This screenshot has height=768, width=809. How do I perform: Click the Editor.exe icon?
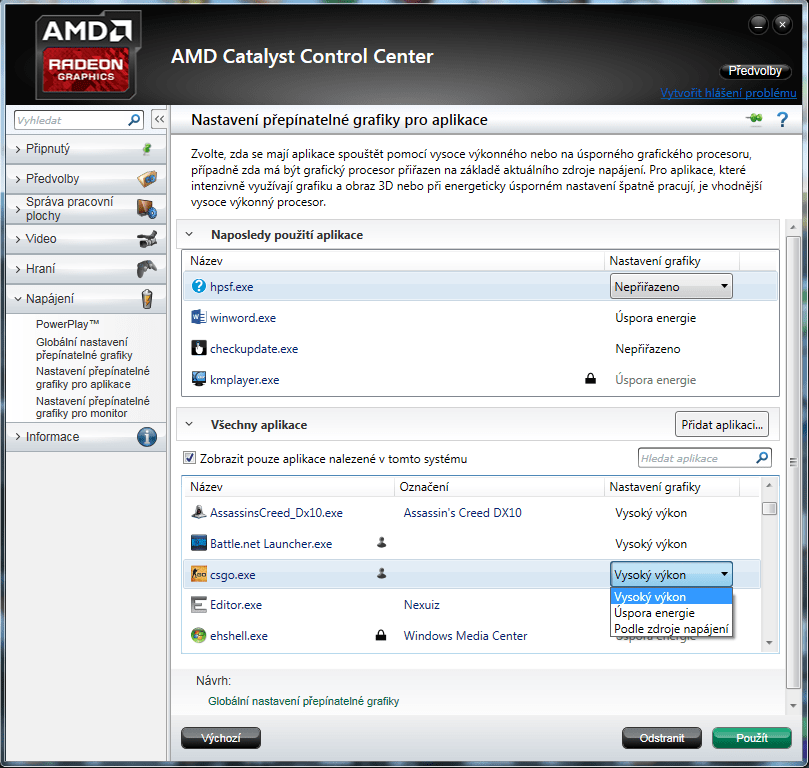coord(199,604)
